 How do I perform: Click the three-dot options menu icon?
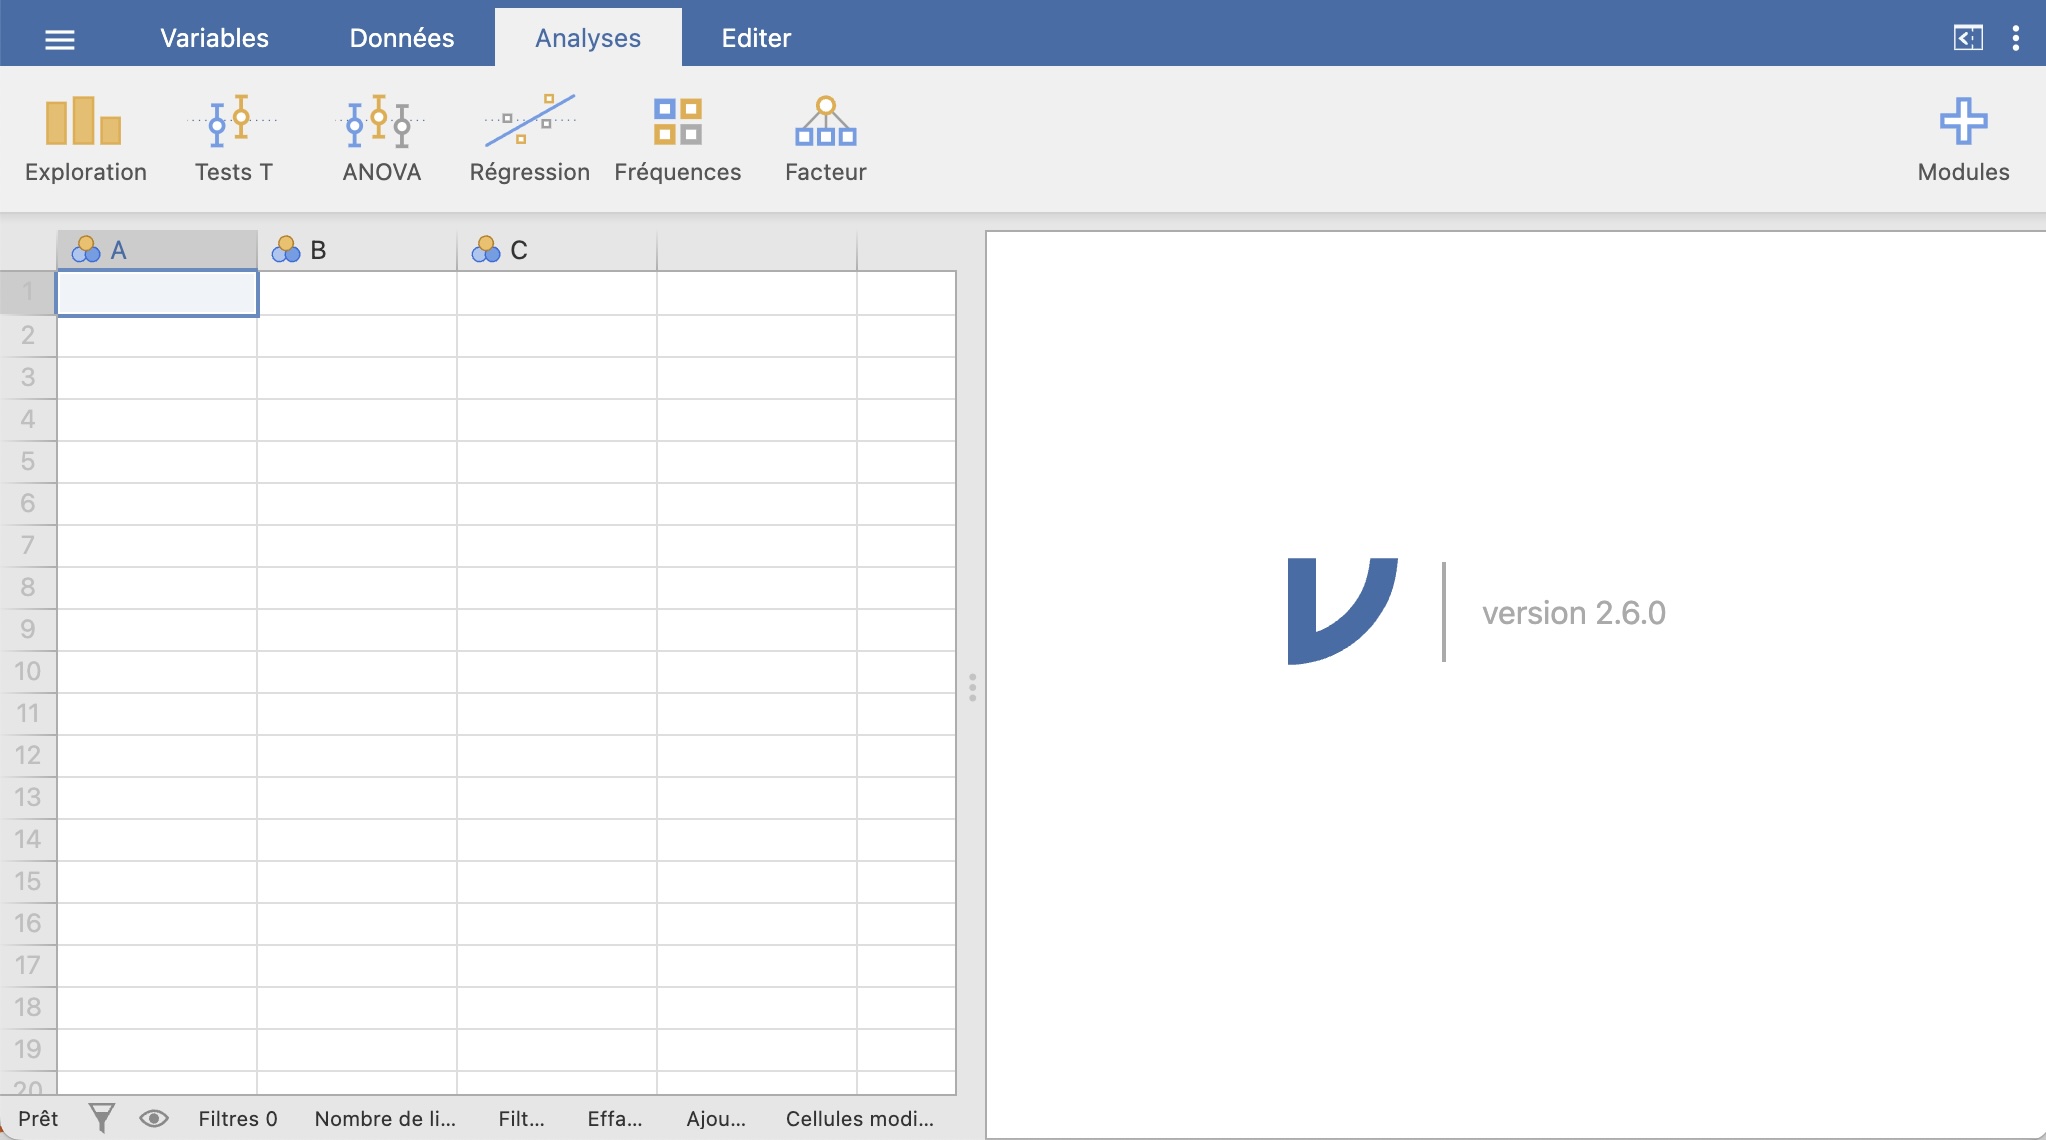[x=2015, y=38]
